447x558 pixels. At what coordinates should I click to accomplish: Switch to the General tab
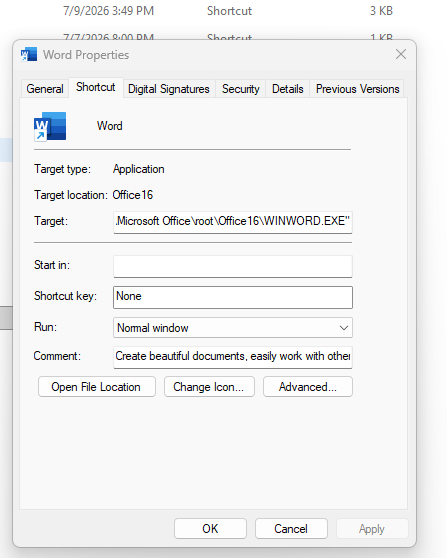pyautogui.click(x=45, y=89)
